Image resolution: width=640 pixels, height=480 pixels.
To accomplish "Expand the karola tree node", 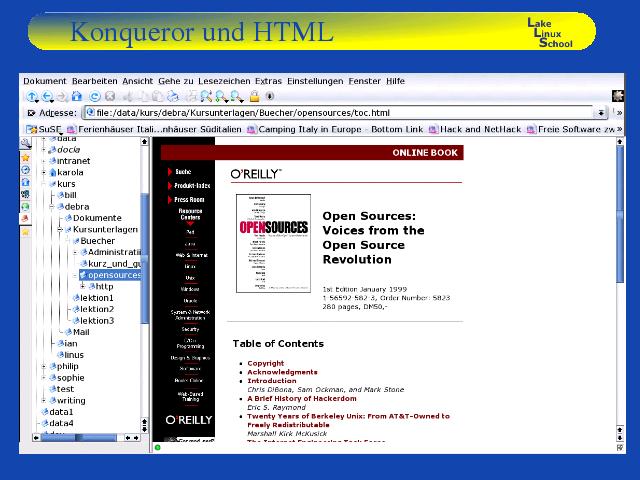I will tap(44, 172).
